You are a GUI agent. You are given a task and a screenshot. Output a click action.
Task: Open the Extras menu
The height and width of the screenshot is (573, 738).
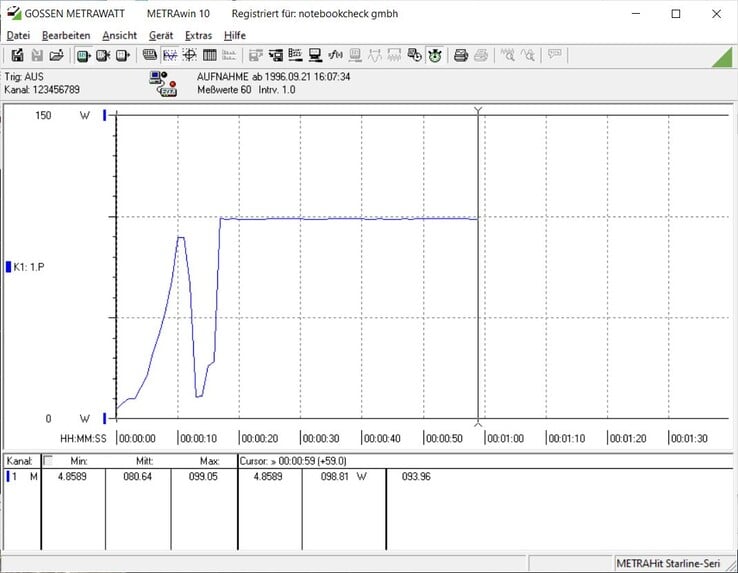pyautogui.click(x=198, y=35)
